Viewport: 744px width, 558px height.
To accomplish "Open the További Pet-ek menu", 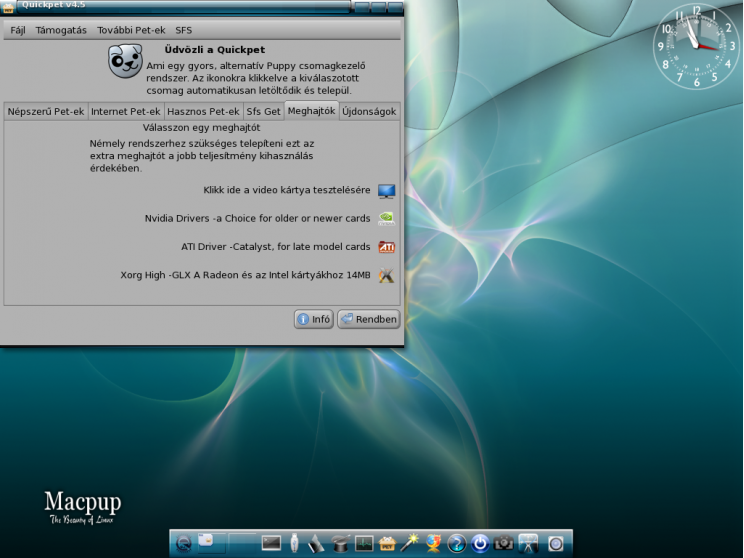I will click(x=131, y=30).
